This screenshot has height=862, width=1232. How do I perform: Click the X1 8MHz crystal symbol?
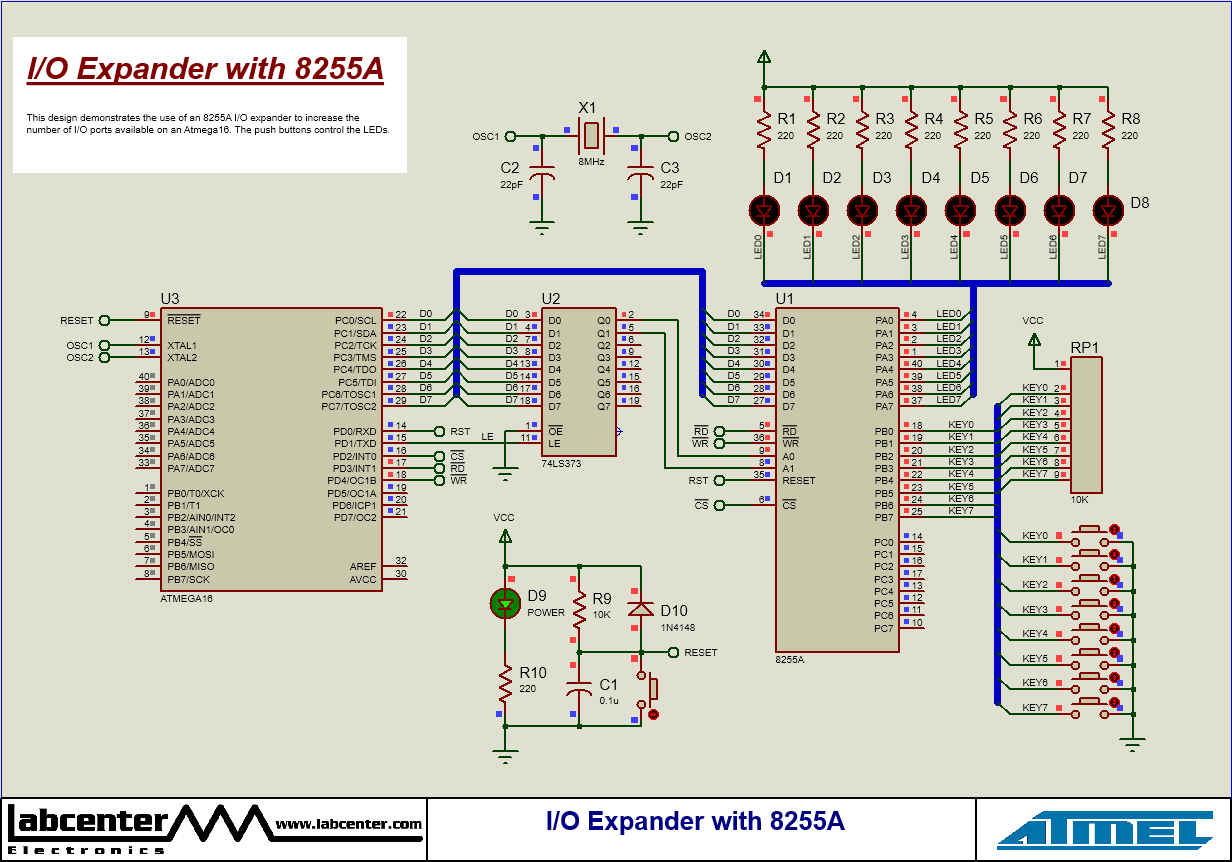[591, 135]
